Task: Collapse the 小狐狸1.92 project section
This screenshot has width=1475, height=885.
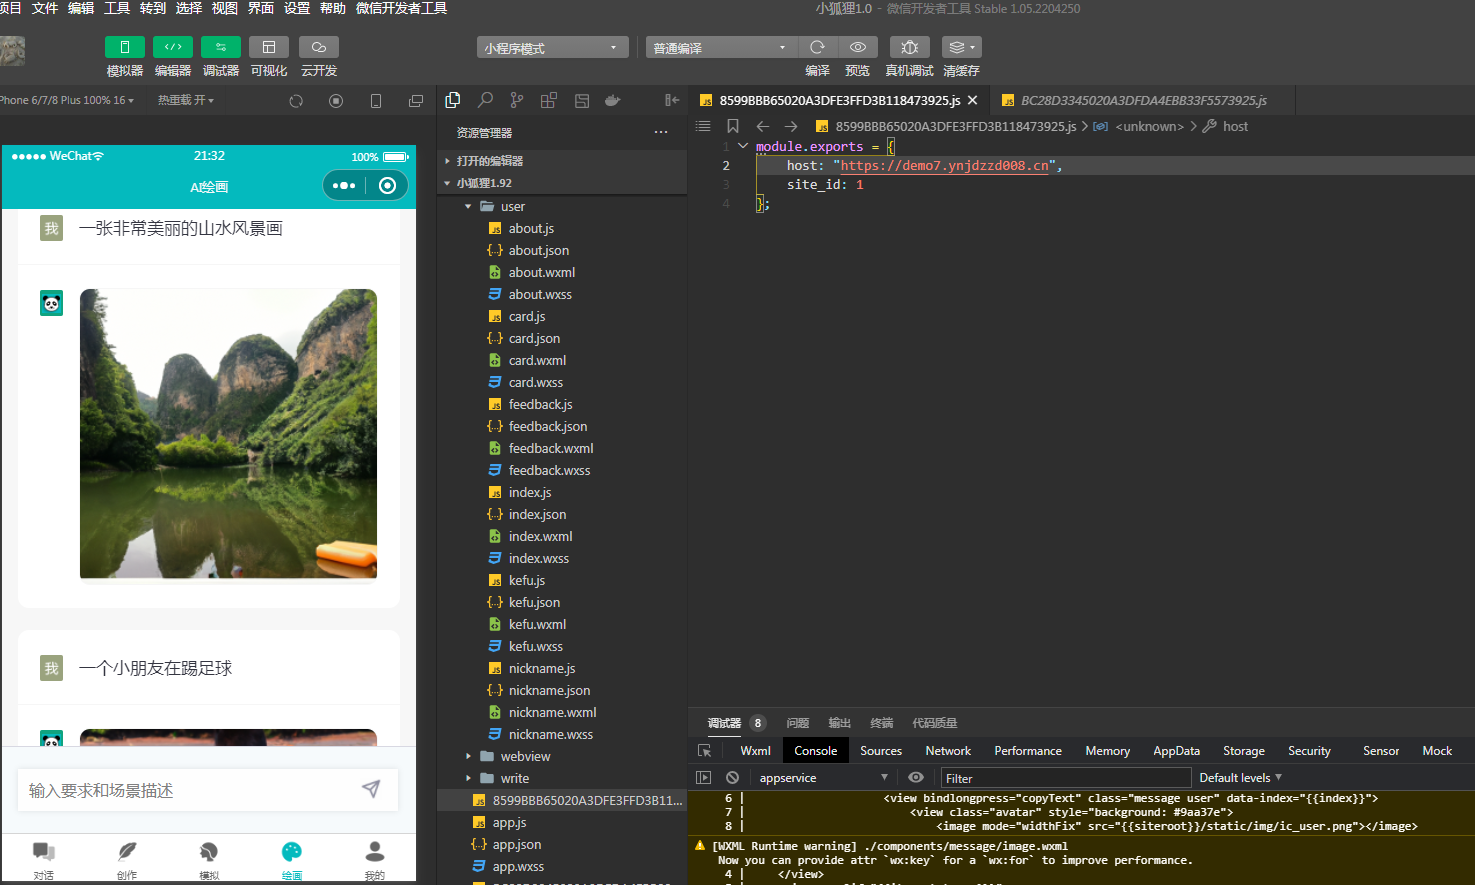Action: pos(562,183)
